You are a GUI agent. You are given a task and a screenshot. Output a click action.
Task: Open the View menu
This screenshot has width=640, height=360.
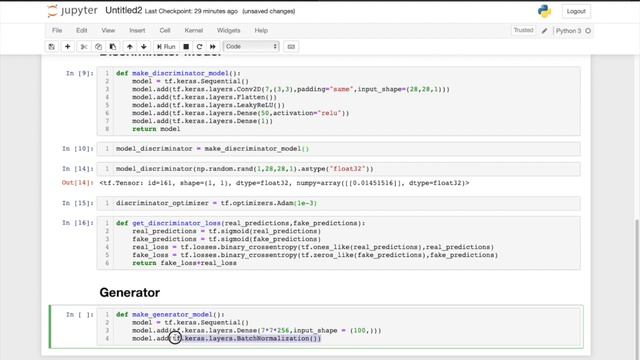pyautogui.click(x=108, y=31)
